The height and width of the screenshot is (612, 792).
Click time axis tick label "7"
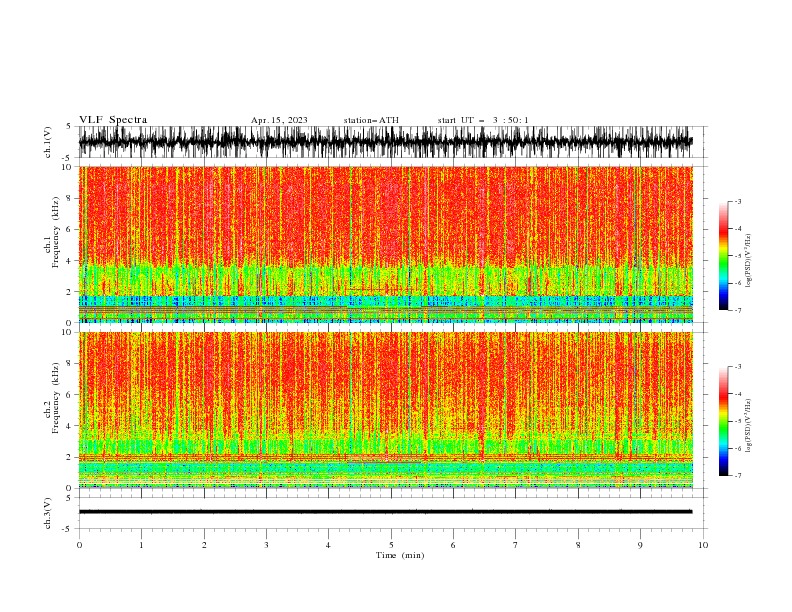pos(515,545)
